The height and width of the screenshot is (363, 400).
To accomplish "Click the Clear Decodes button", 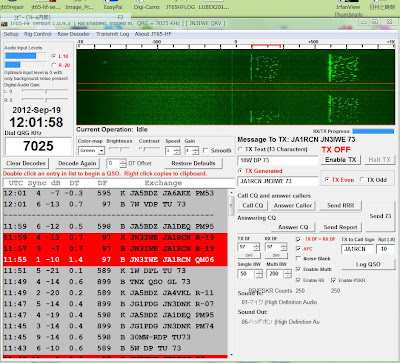I will click(26, 163).
